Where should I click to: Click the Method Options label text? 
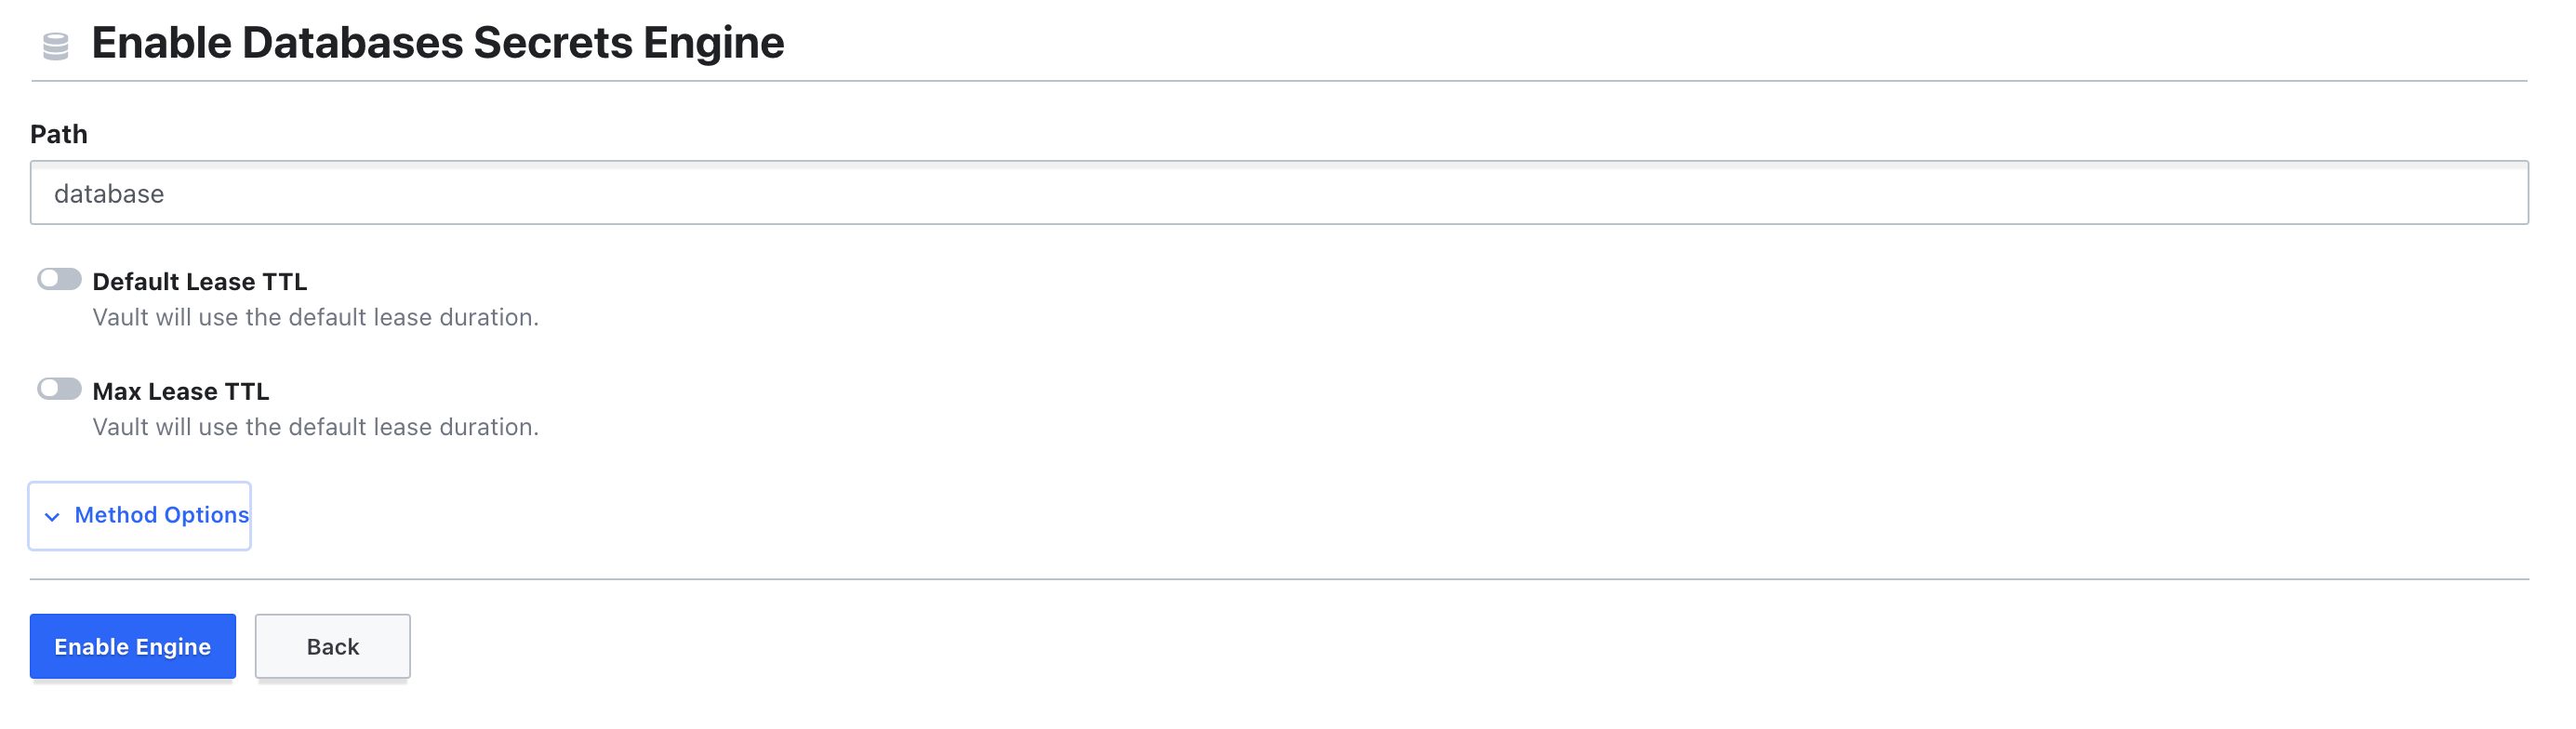[x=161, y=515]
